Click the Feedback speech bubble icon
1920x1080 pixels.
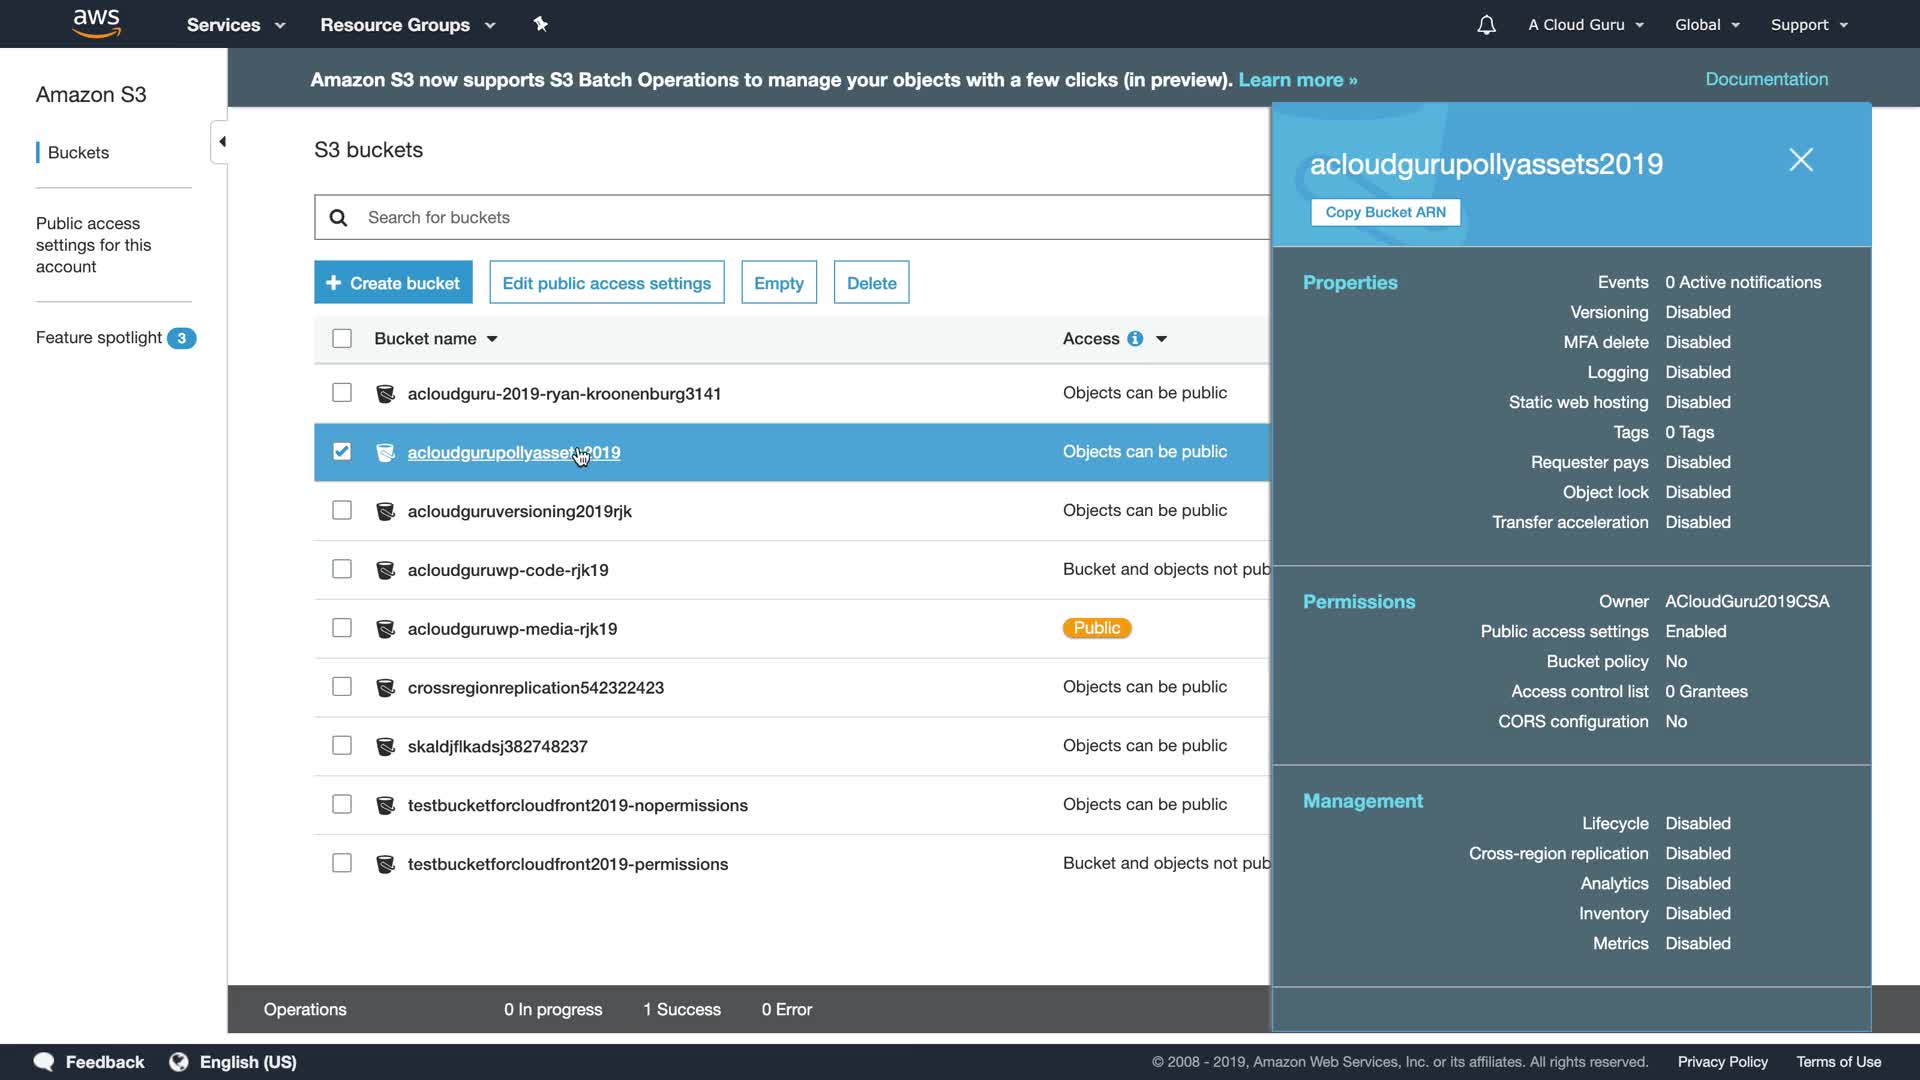44,1062
